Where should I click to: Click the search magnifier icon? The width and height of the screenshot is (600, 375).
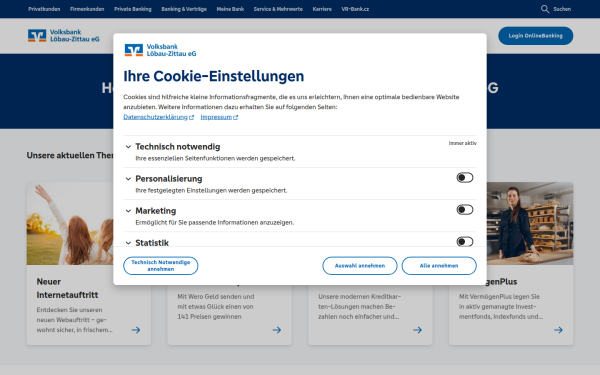545,9
